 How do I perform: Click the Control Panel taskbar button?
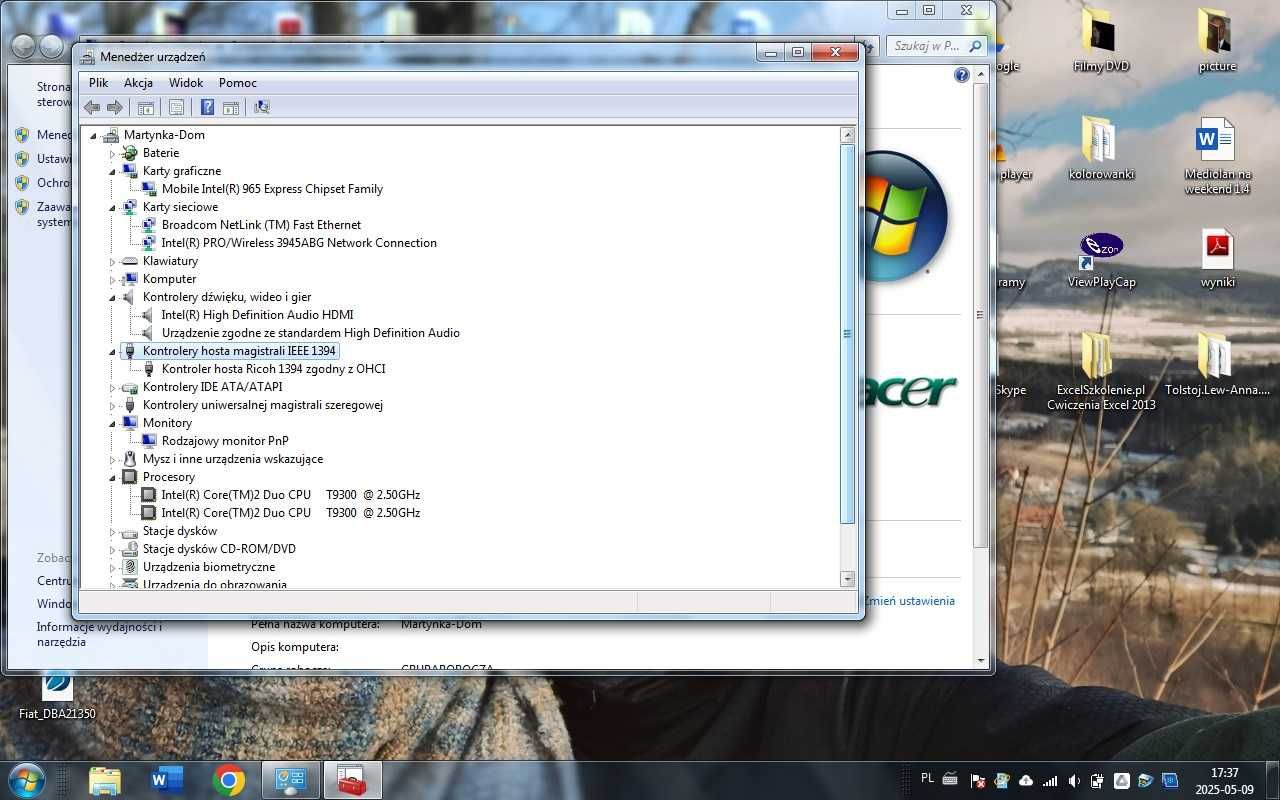point(290,780)
